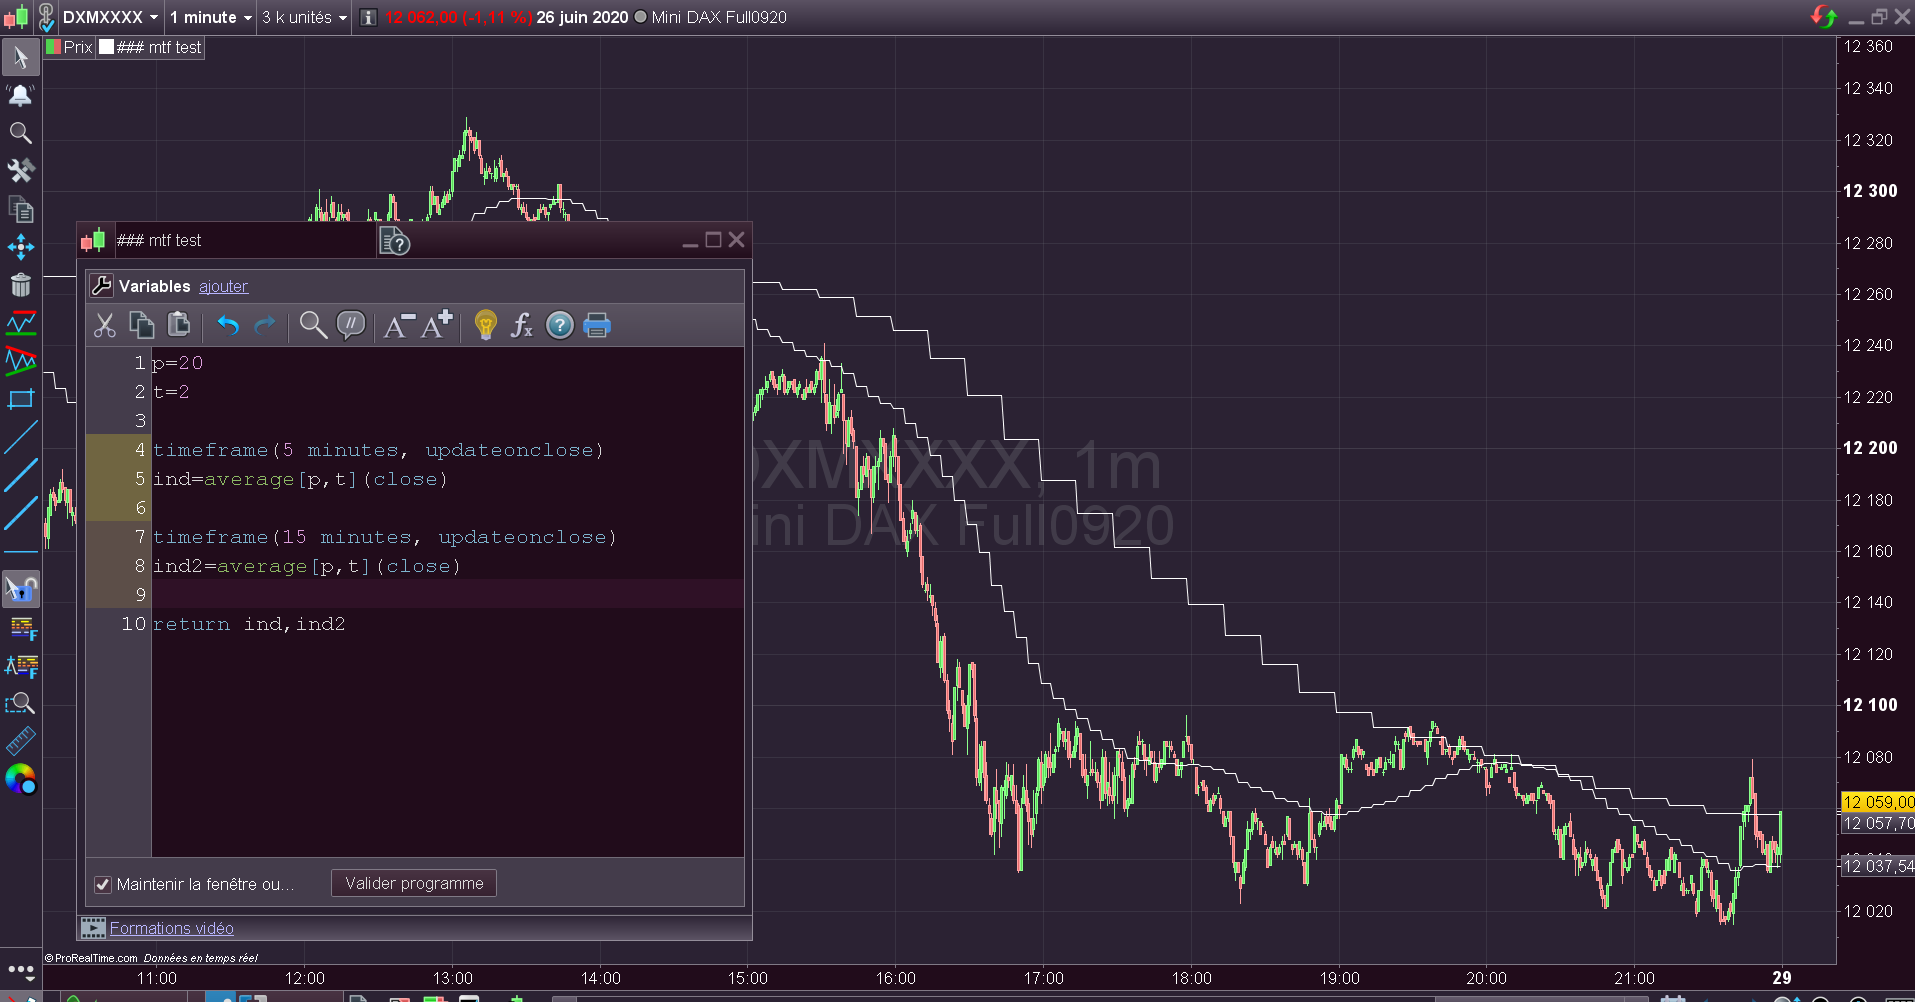Select the Prix legend tab
Viewport: 1915px width, 1002px height.
pyautogui.click(x=69, y=47)
